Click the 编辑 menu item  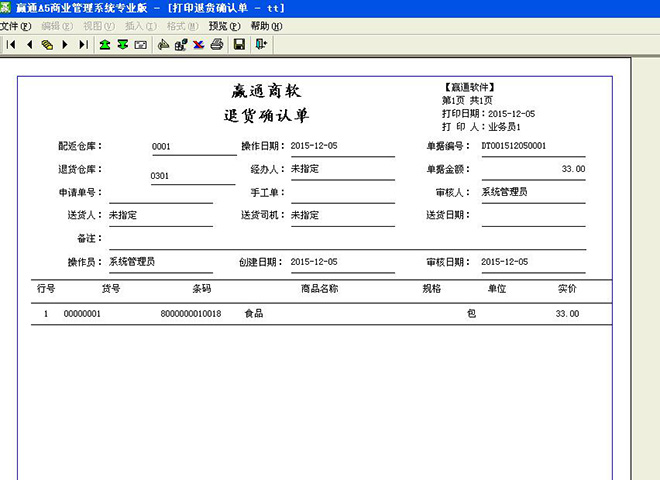coord(56,26)
